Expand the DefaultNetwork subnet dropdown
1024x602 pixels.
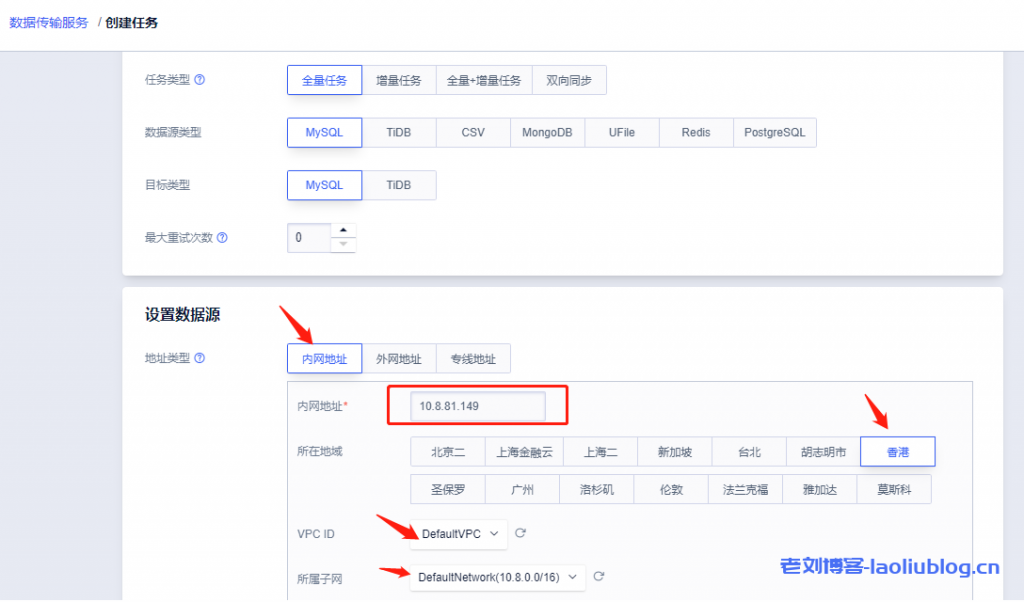pos(497,577)
